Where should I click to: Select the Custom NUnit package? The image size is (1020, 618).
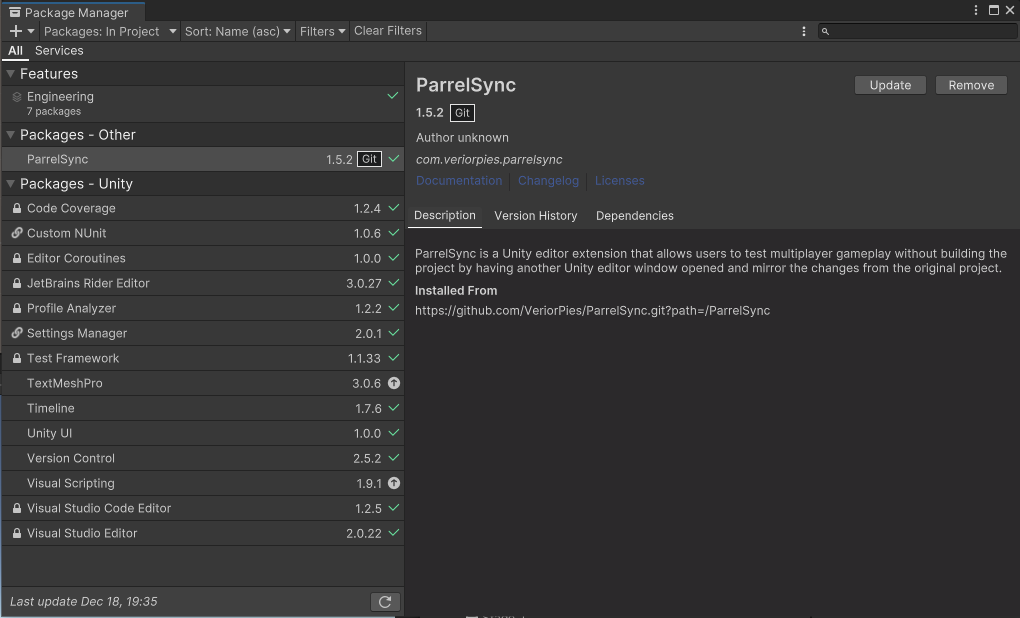coord(203,233)
